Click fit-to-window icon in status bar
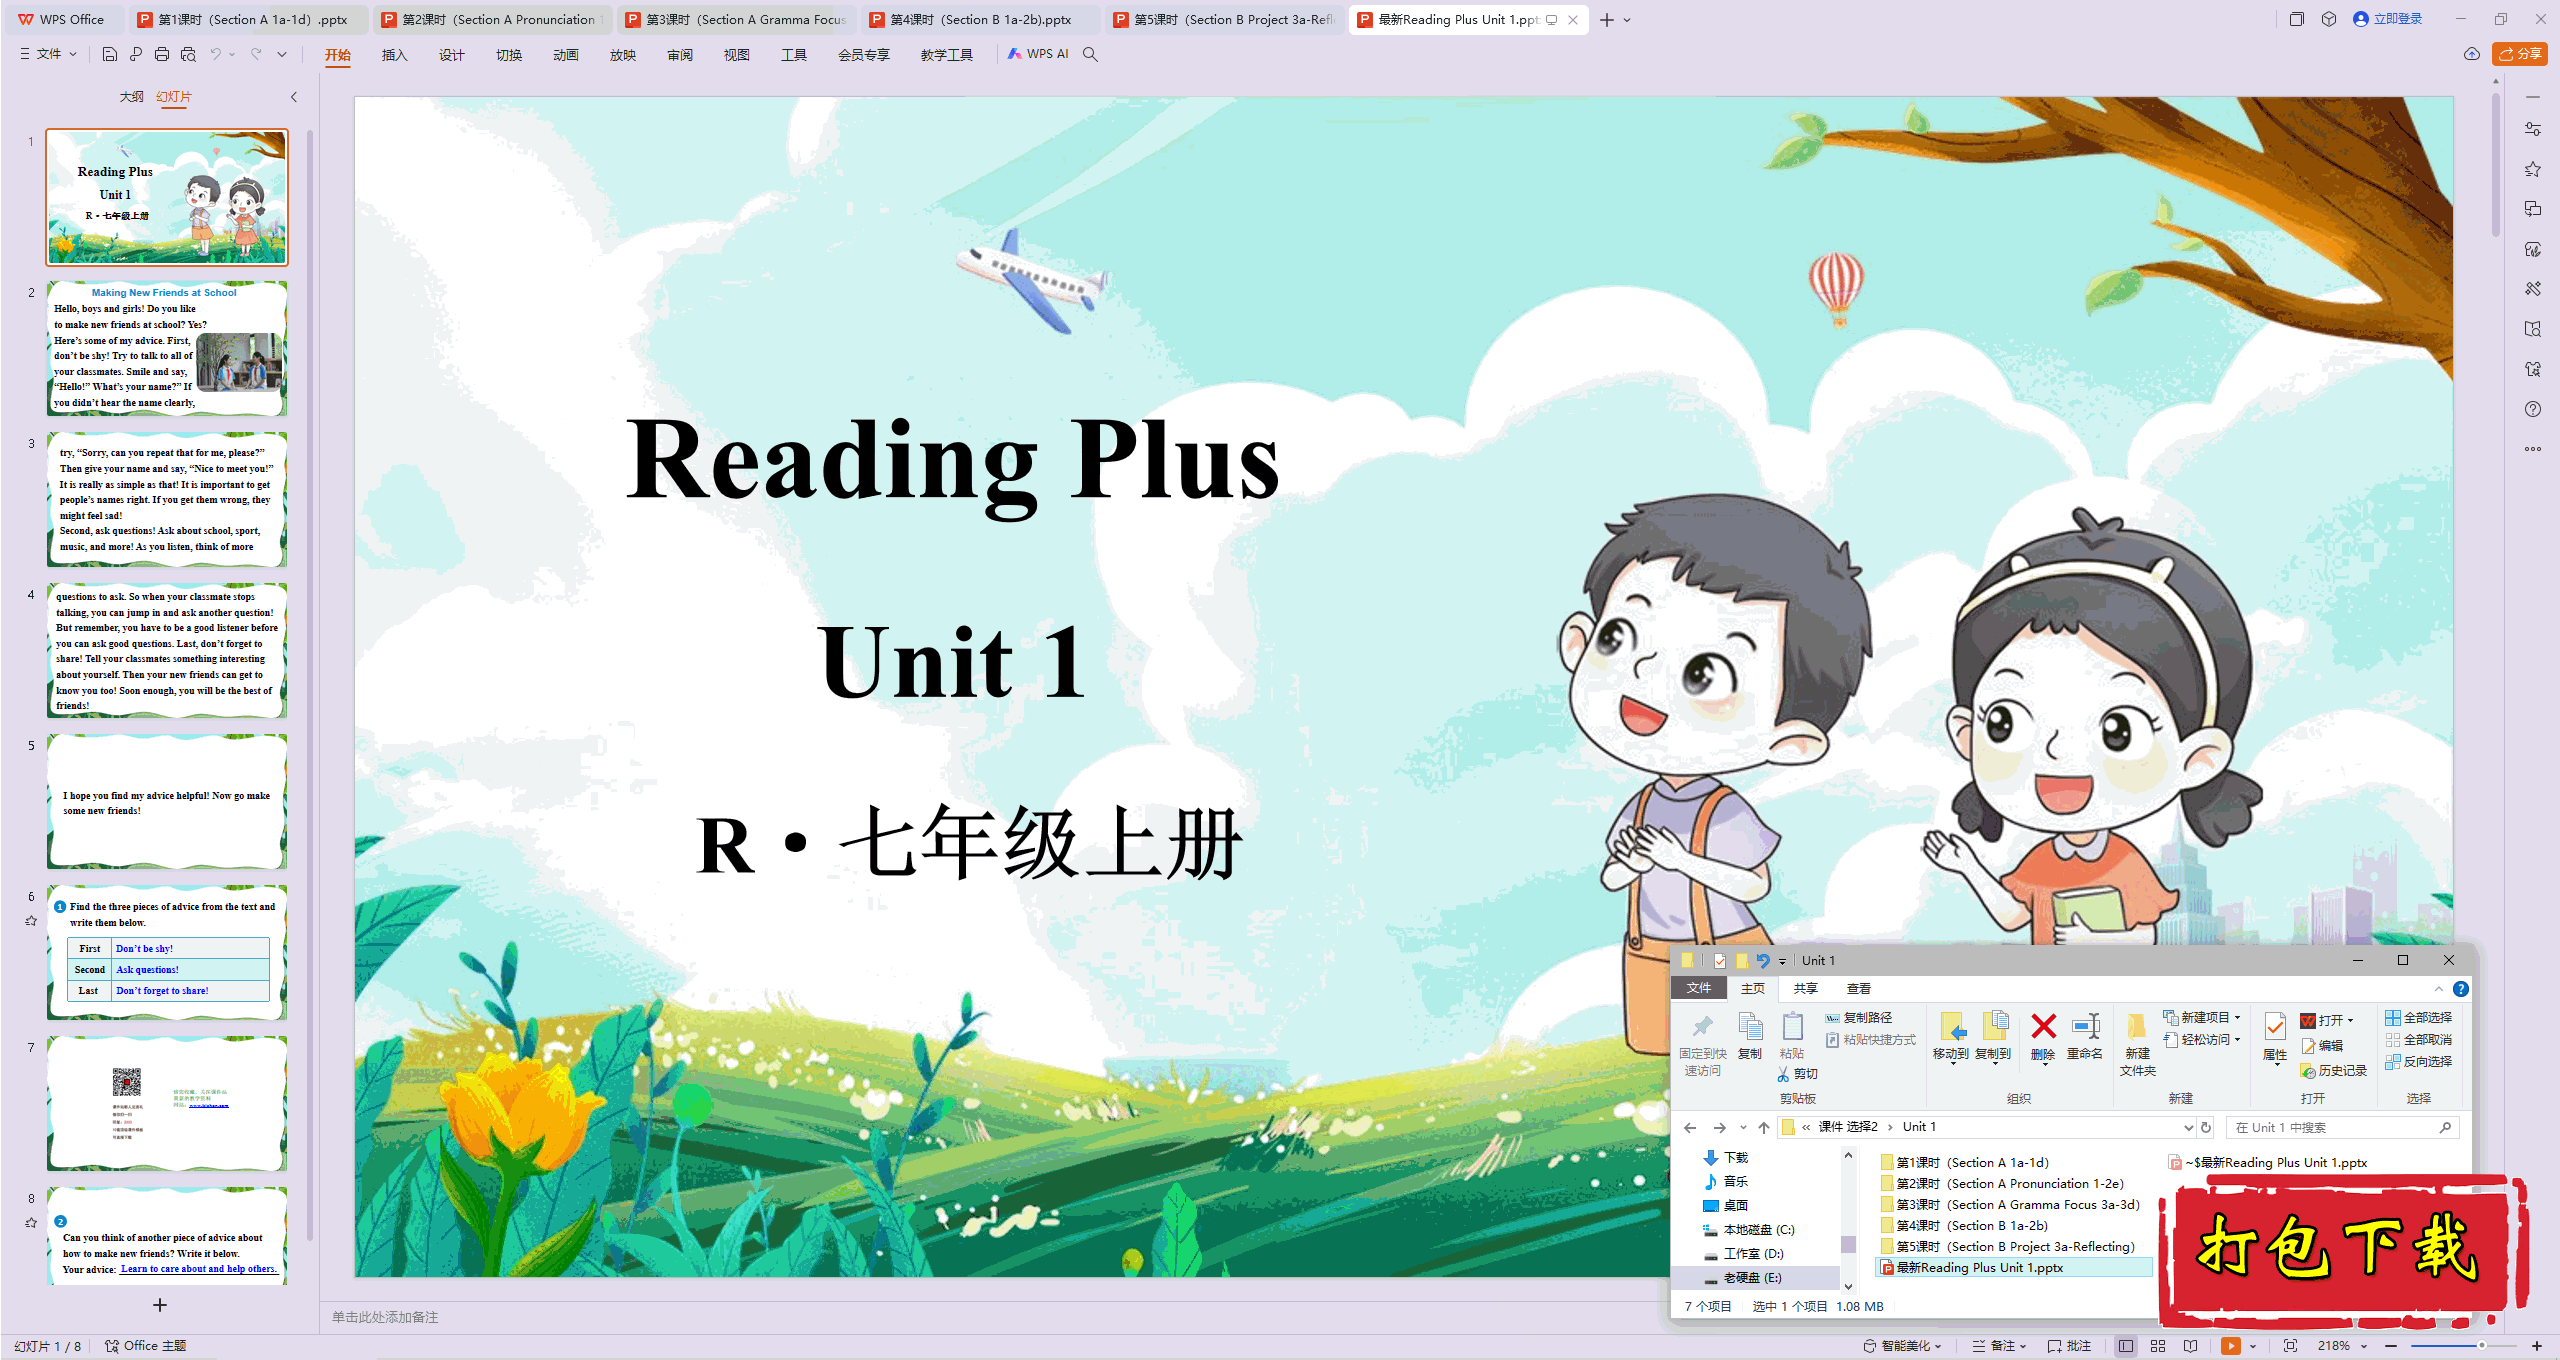This screenshot has height=1360, width=2560. [x=2291, y=1346]
